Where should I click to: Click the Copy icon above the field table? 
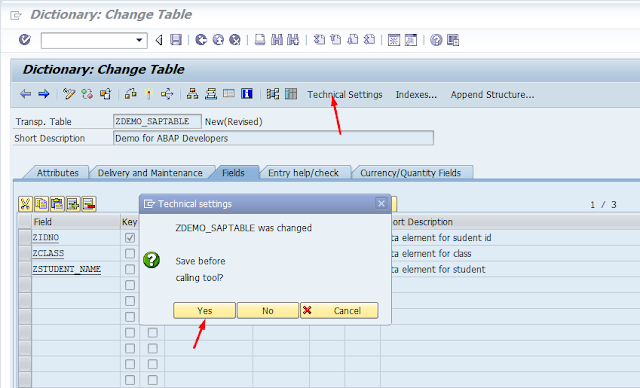41,204
